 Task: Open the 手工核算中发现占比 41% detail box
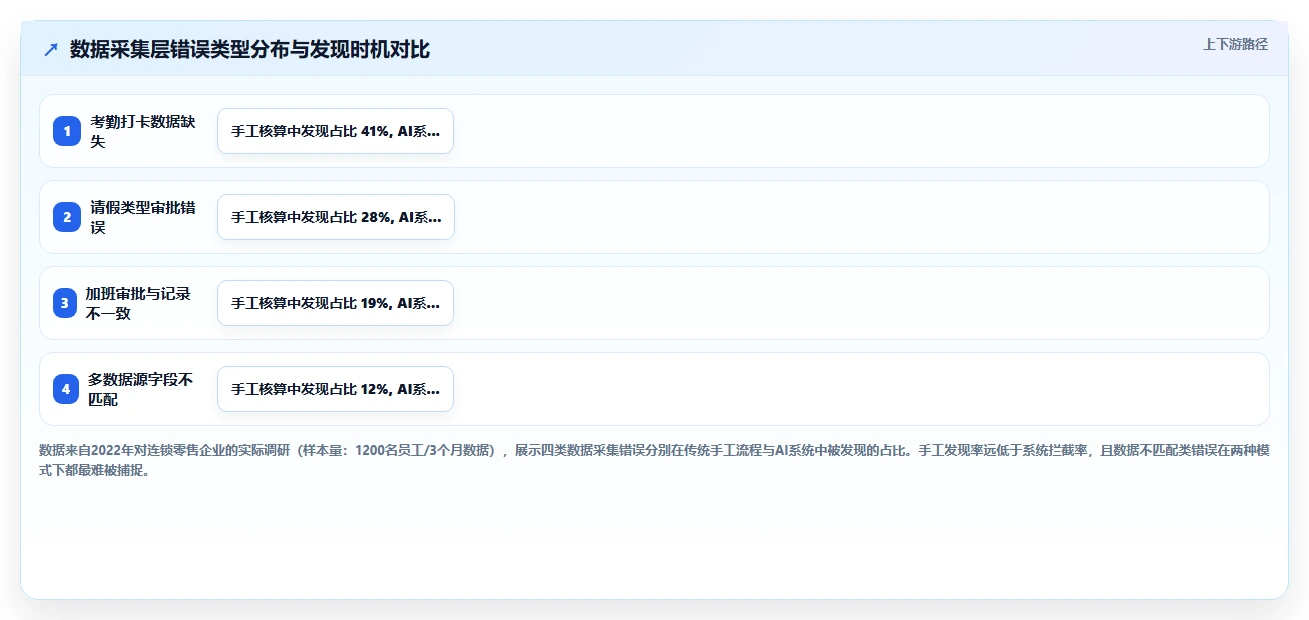[x=335, y=131]
